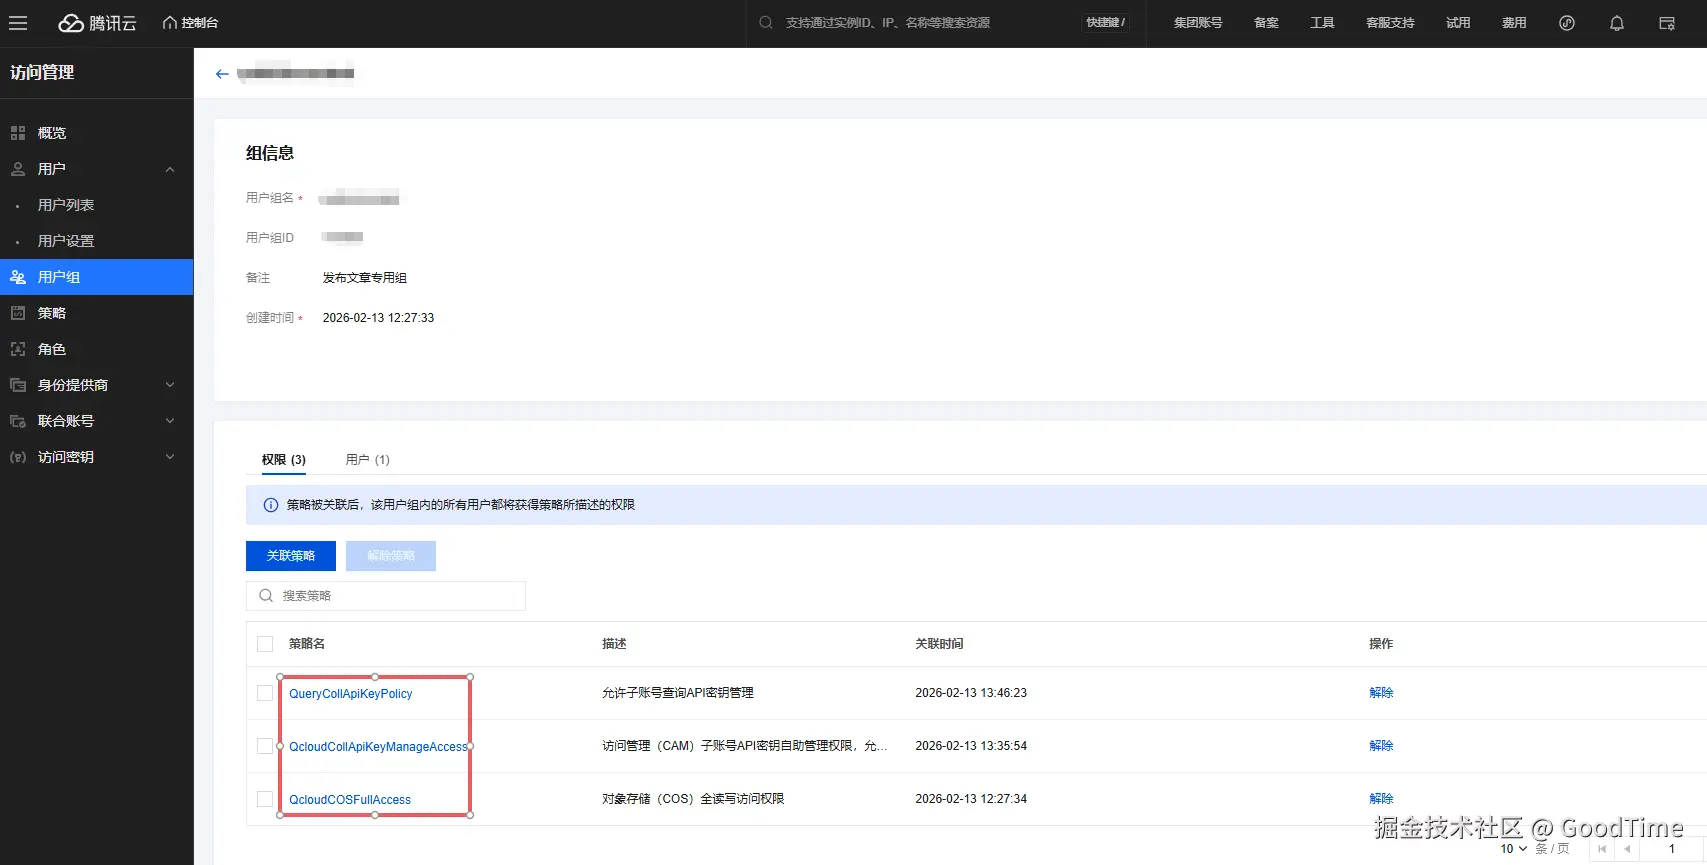Click the 用户组 group icon
This screenshot has width=1707, height=865.
tap(18, 277)
